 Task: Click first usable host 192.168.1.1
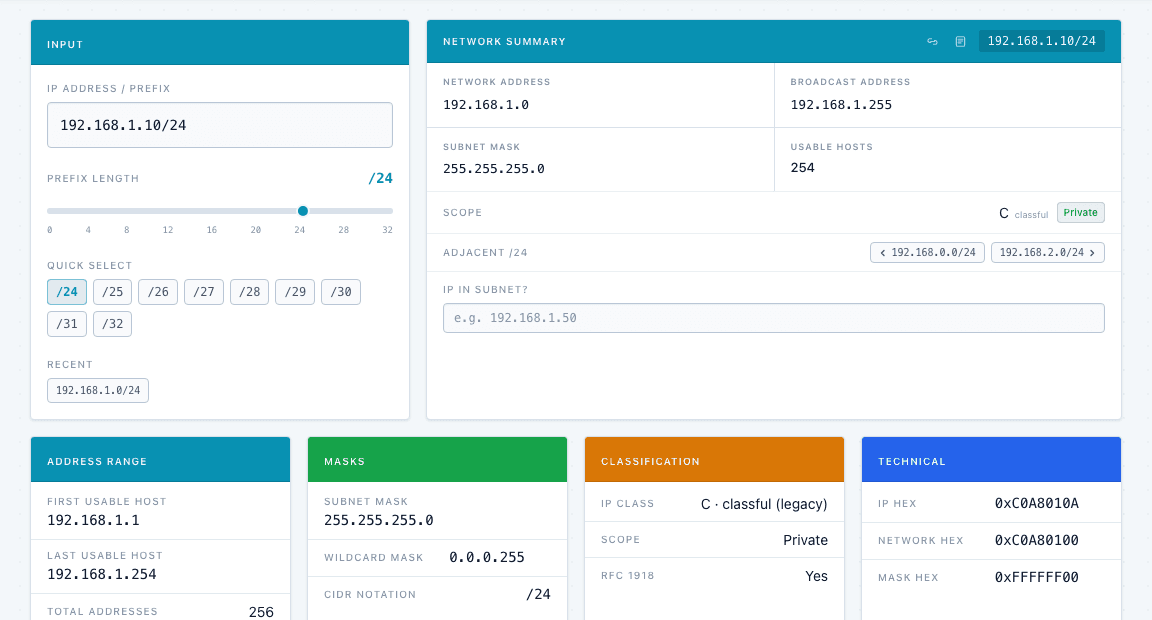tap(93, 520)
